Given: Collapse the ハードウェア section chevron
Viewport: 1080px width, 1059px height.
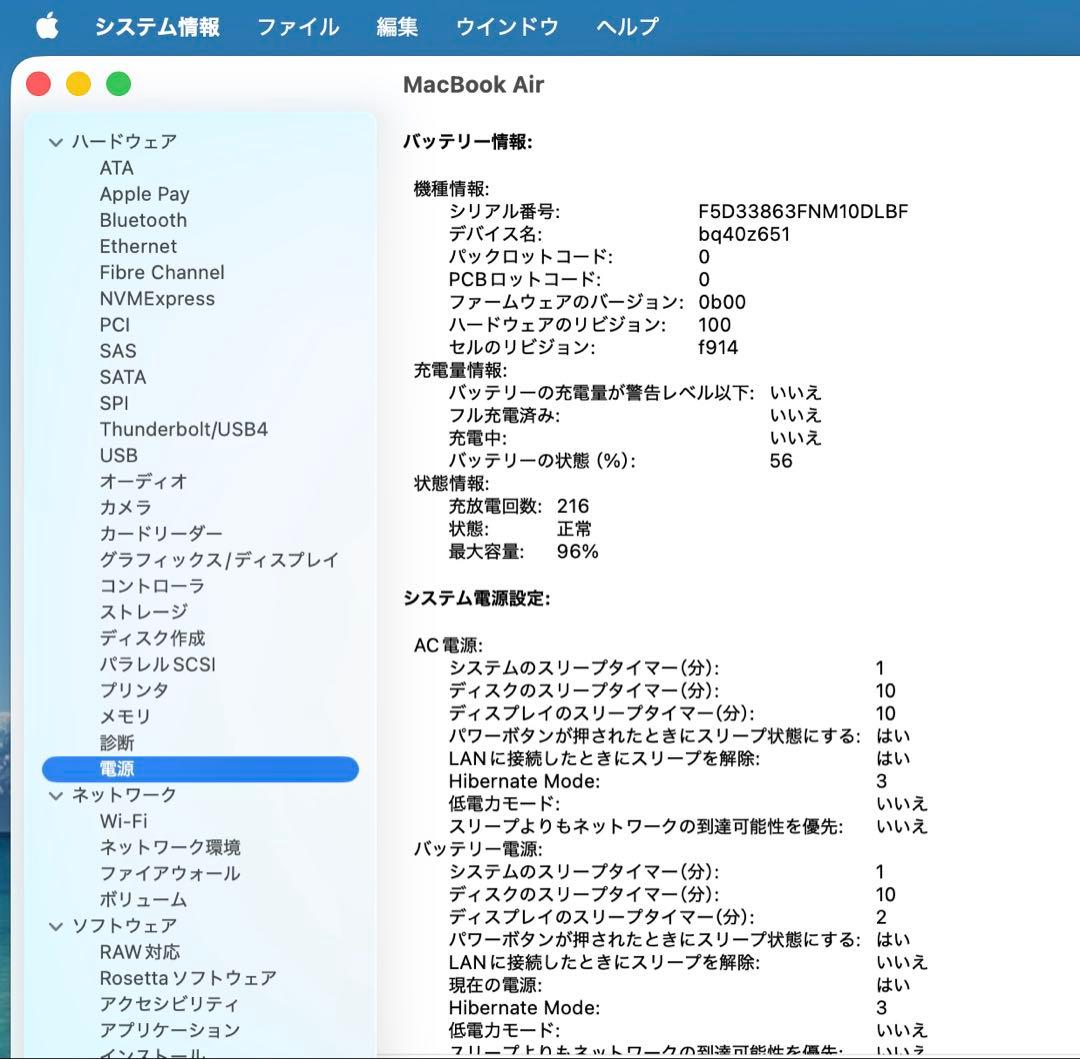Looking at the screenshot, I should click(x=56, y=143).
